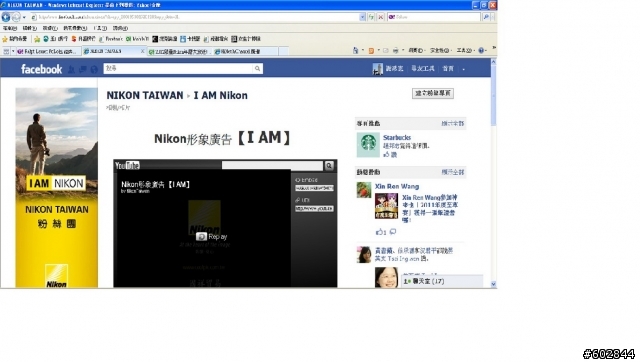
Task: Click the Facebook search magnifier icon
Action: coord(258,69)
